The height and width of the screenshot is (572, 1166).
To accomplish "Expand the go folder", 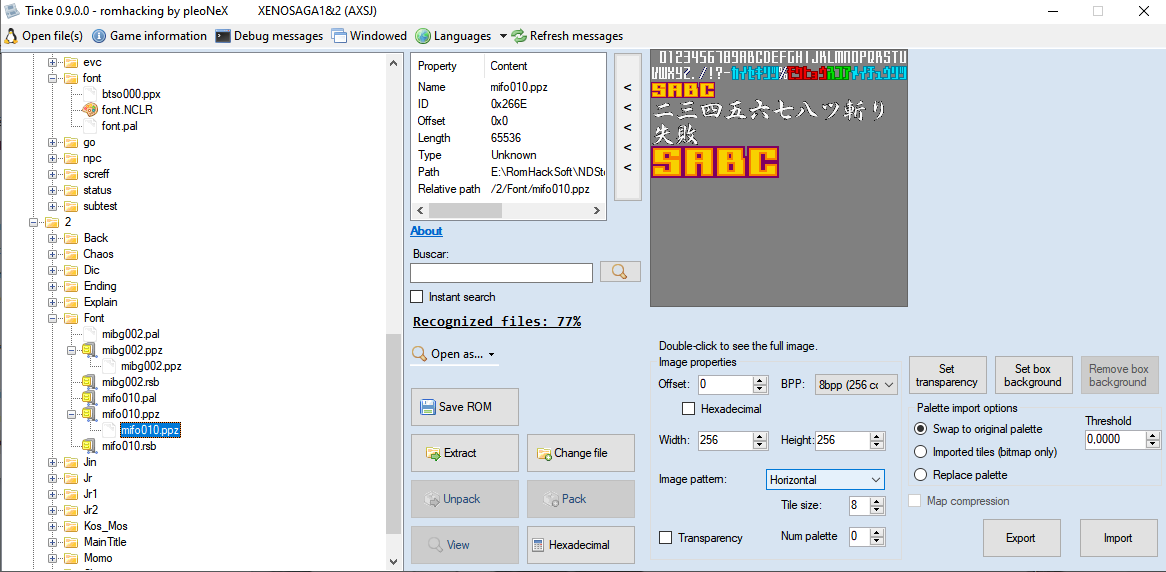I will pos(52,142).
